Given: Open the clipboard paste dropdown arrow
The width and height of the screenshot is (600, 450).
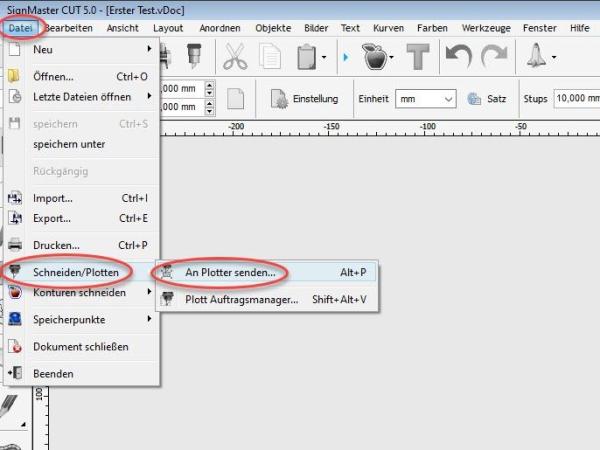Looking at the screenshot, I should click(x=325, y=58).
